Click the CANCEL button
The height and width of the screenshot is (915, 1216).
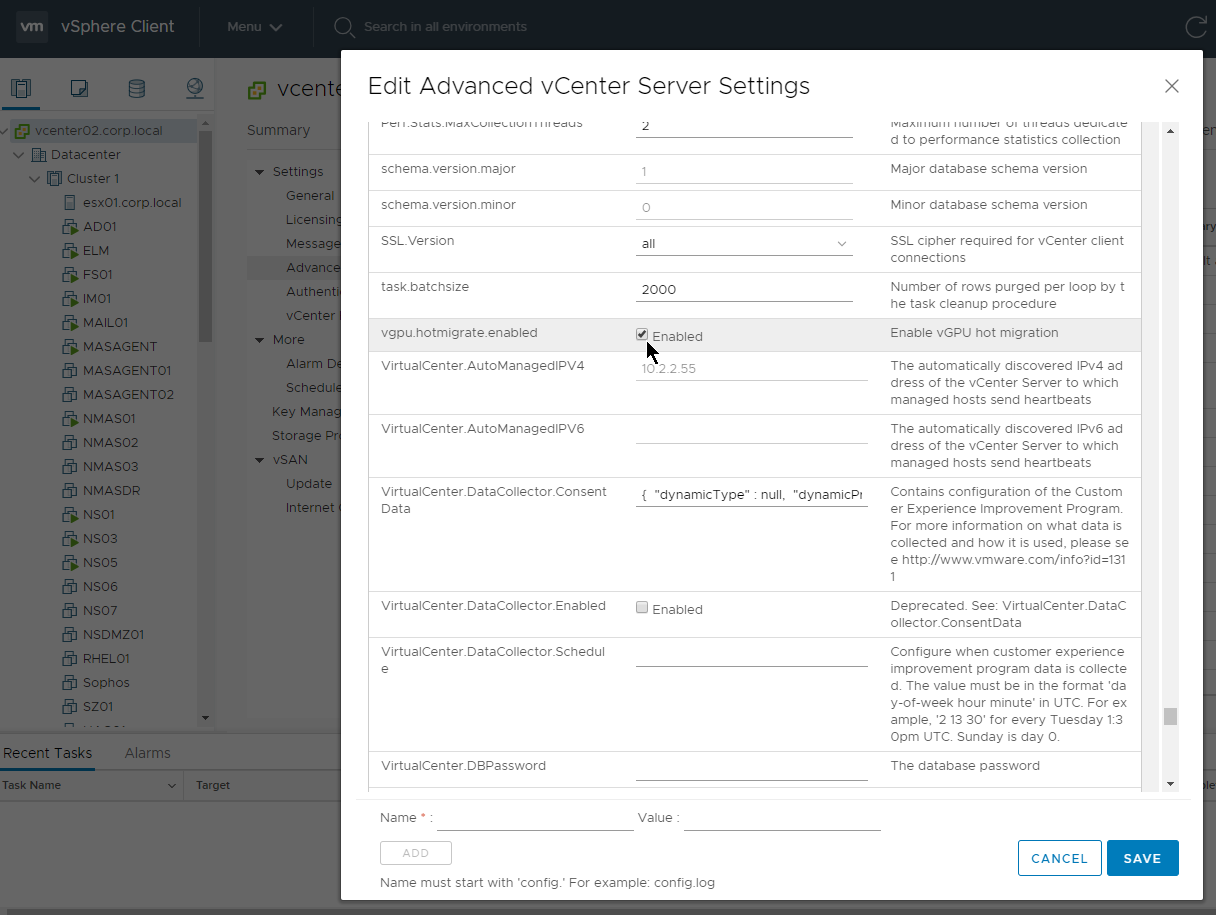click(x=1059, y=858)
